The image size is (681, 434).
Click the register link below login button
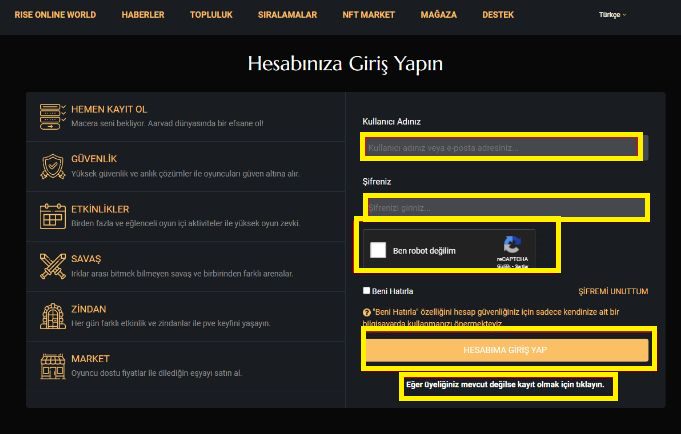pos(505,384)
